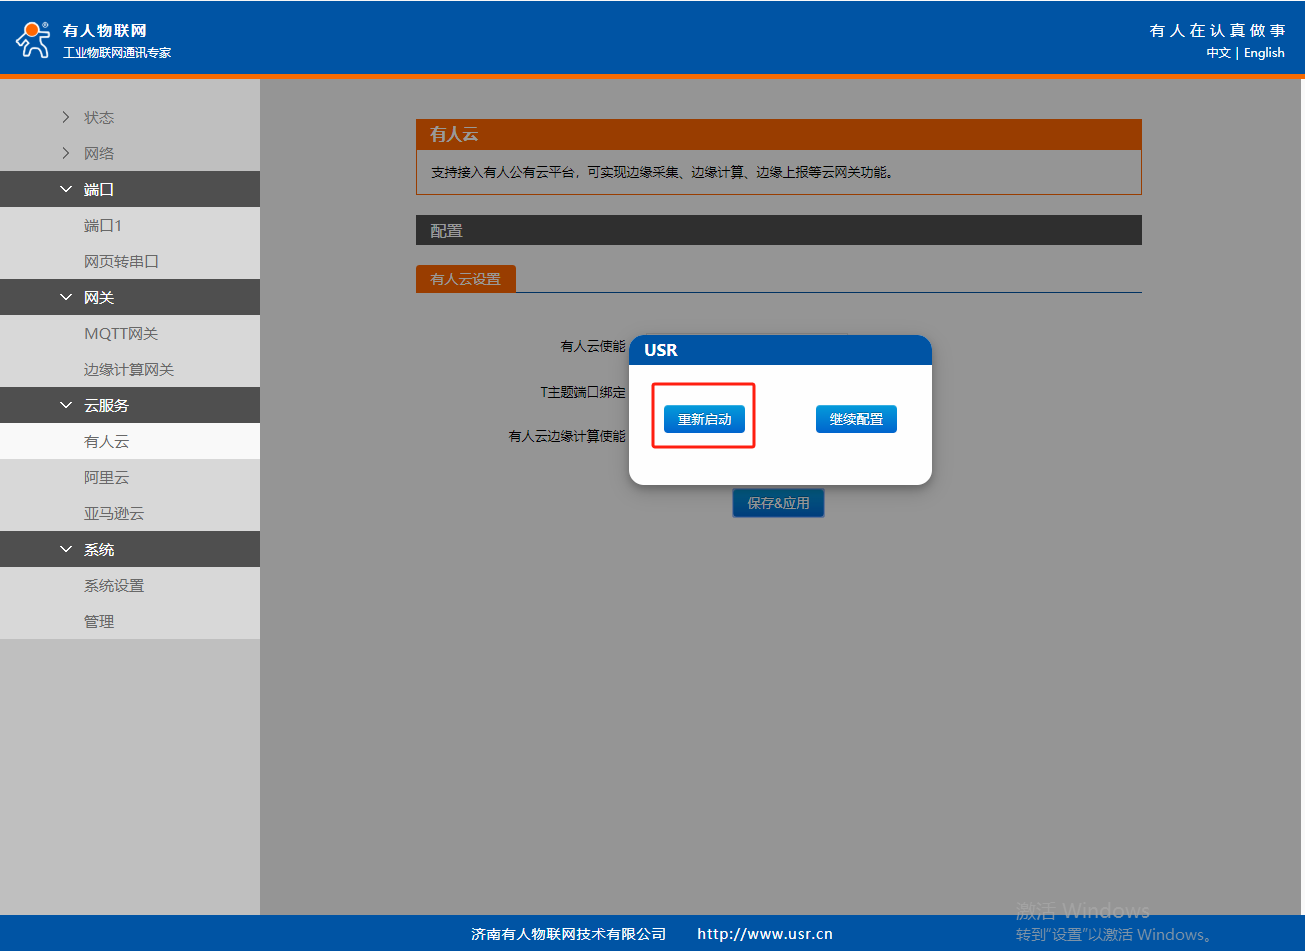This screenshot has height=951, width=1305.
Task: Select 有人云 in the sidebar
Action: (x=130, y=441)
